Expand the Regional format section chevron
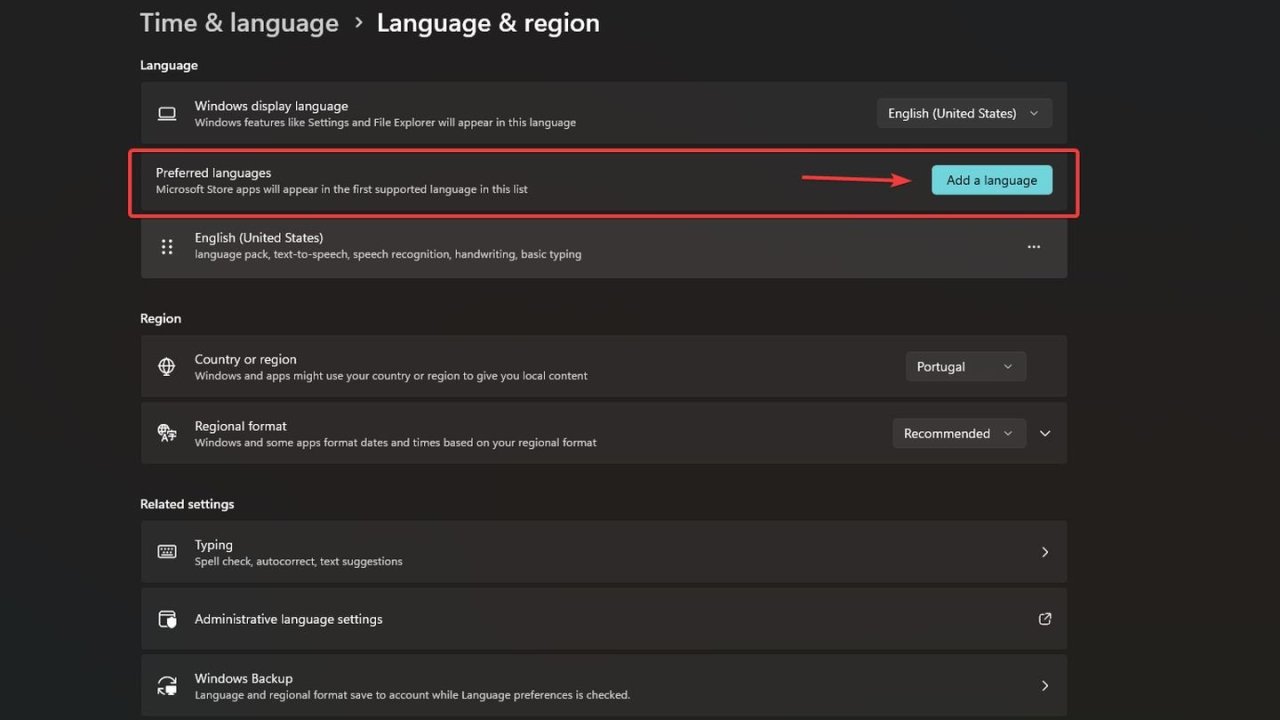This screenshot has height=720, width=1280. (x=1045, y=433)
